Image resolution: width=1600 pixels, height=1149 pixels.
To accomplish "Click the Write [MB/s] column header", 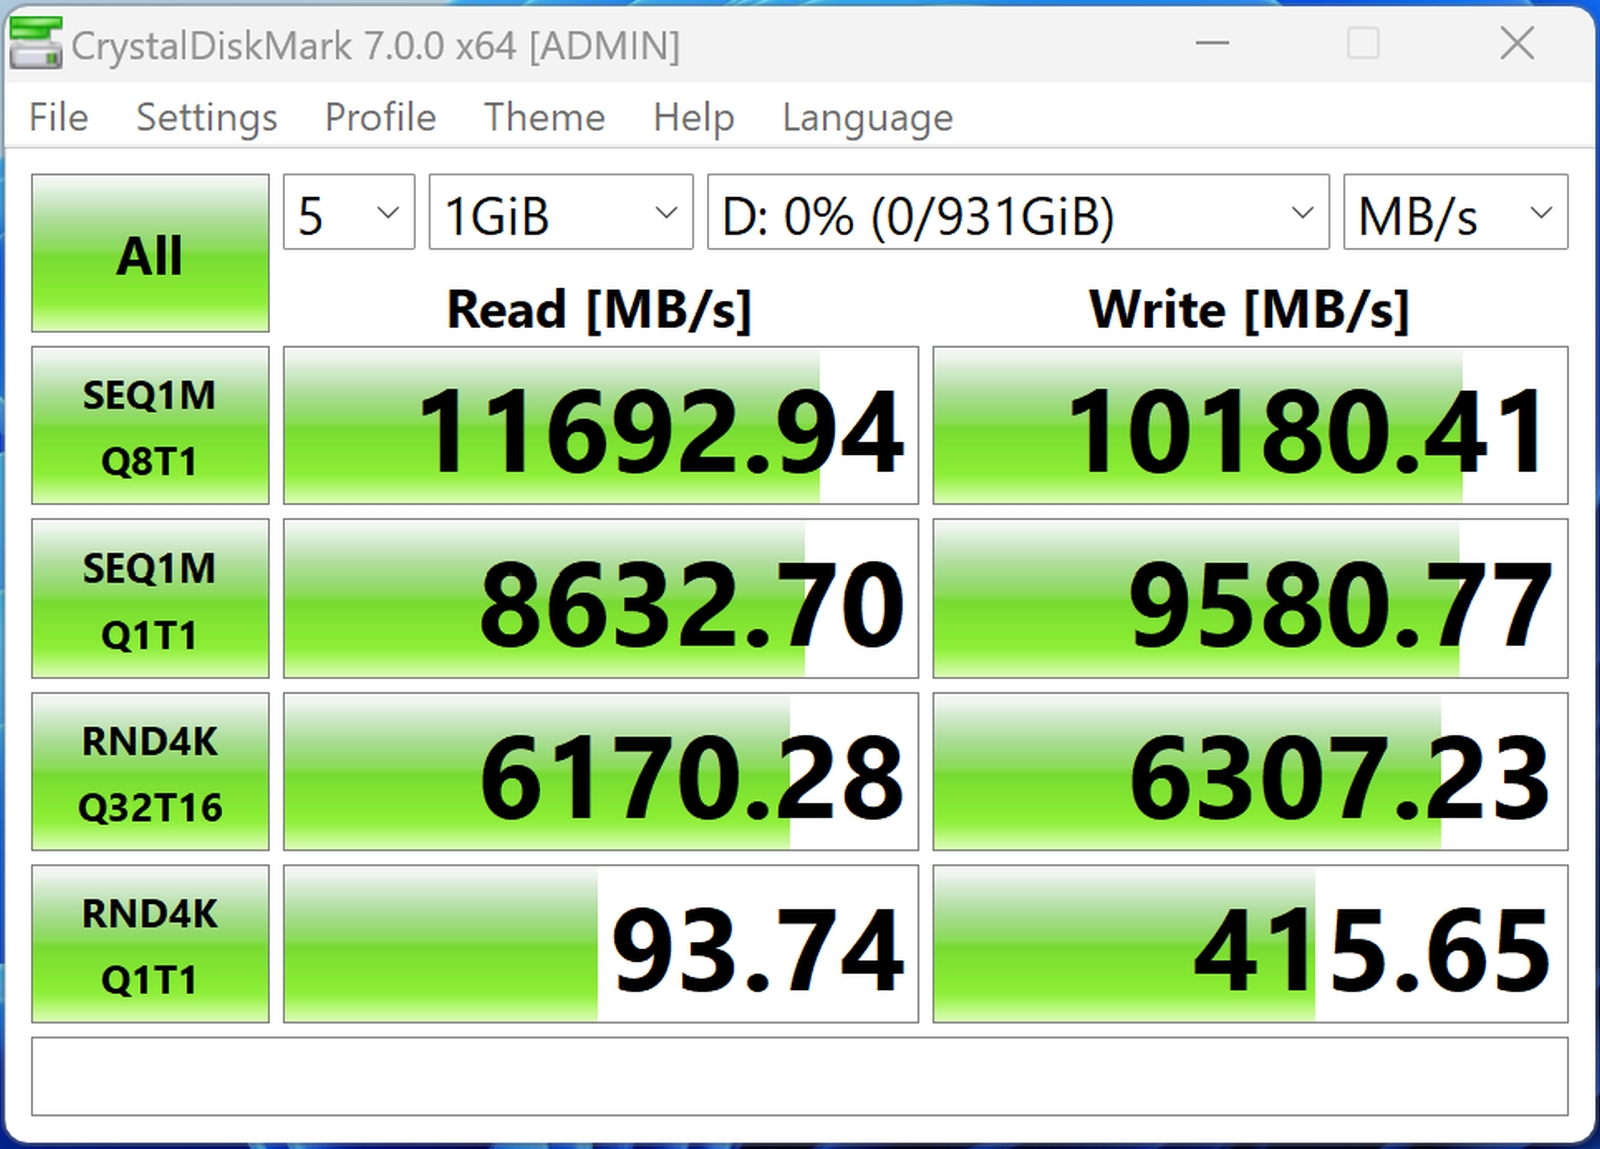I will pos(1249,309).
